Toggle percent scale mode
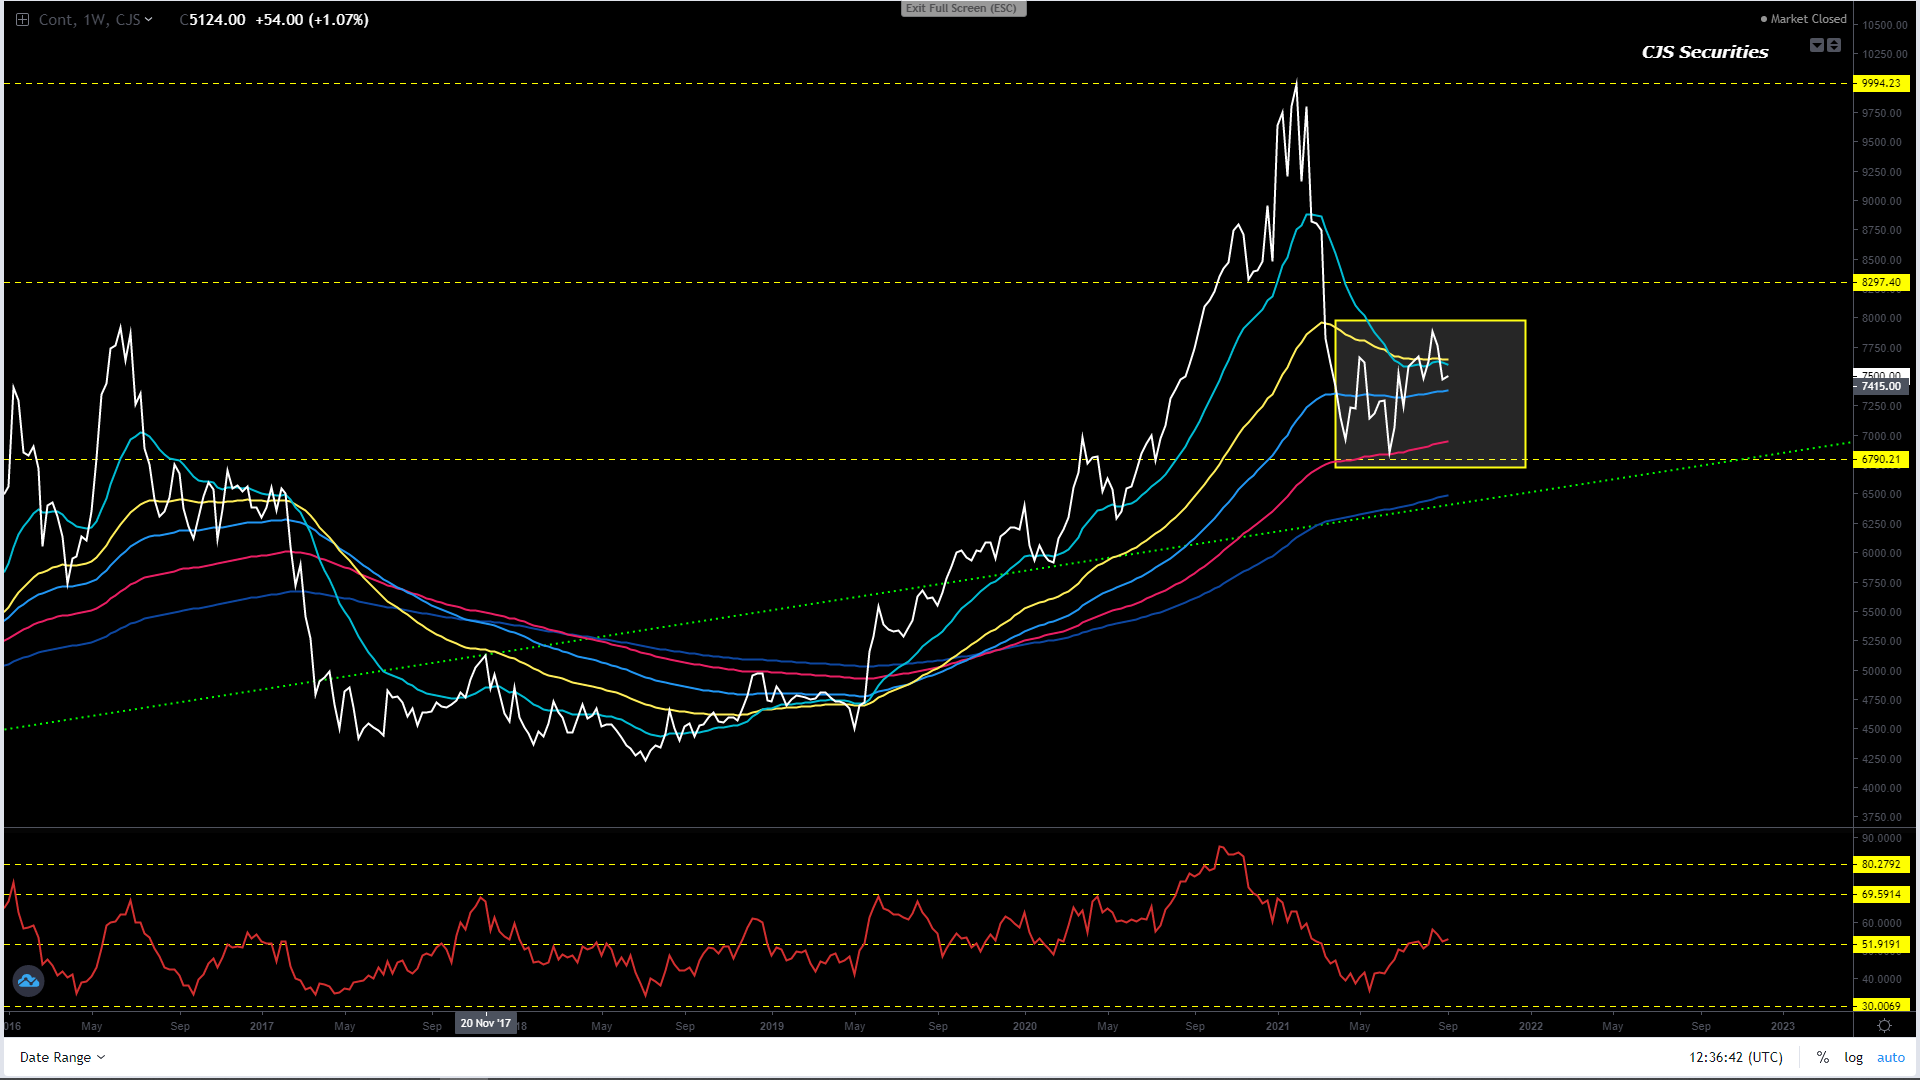The image size is (1920, 1080). [1823, 1057]
